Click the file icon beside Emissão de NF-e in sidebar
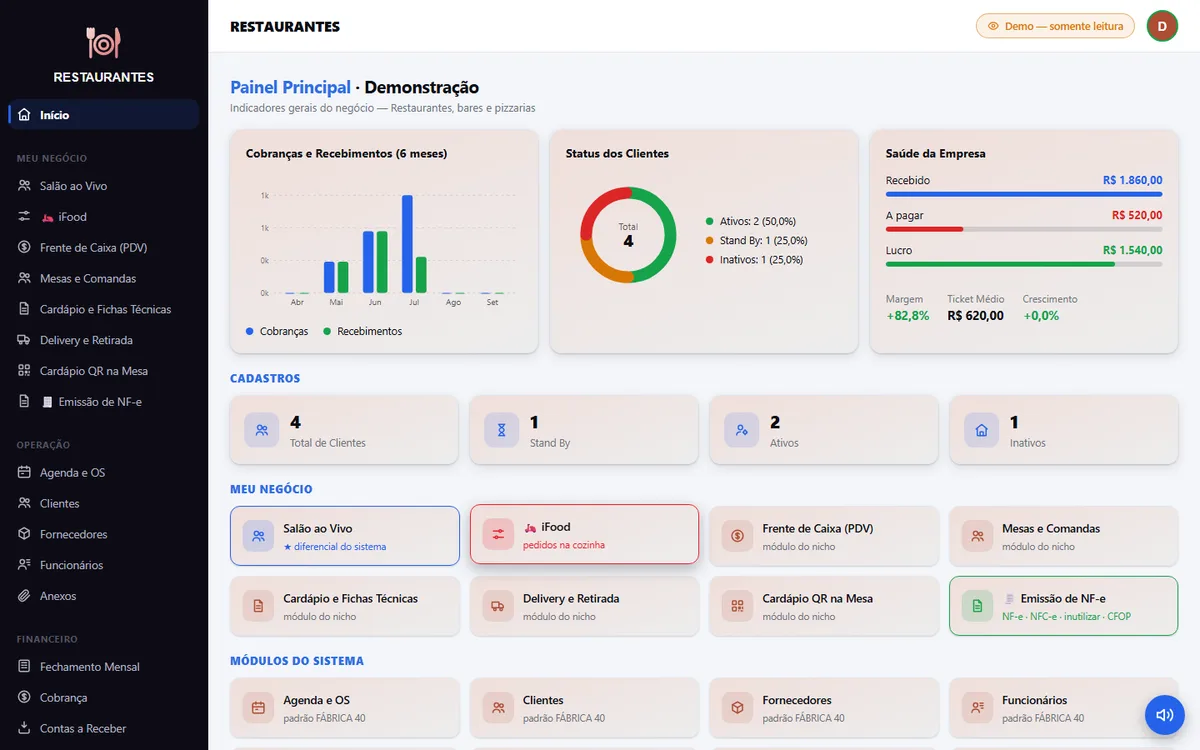The width and height of the screenshot is (1200, 750). click(24, 402)
